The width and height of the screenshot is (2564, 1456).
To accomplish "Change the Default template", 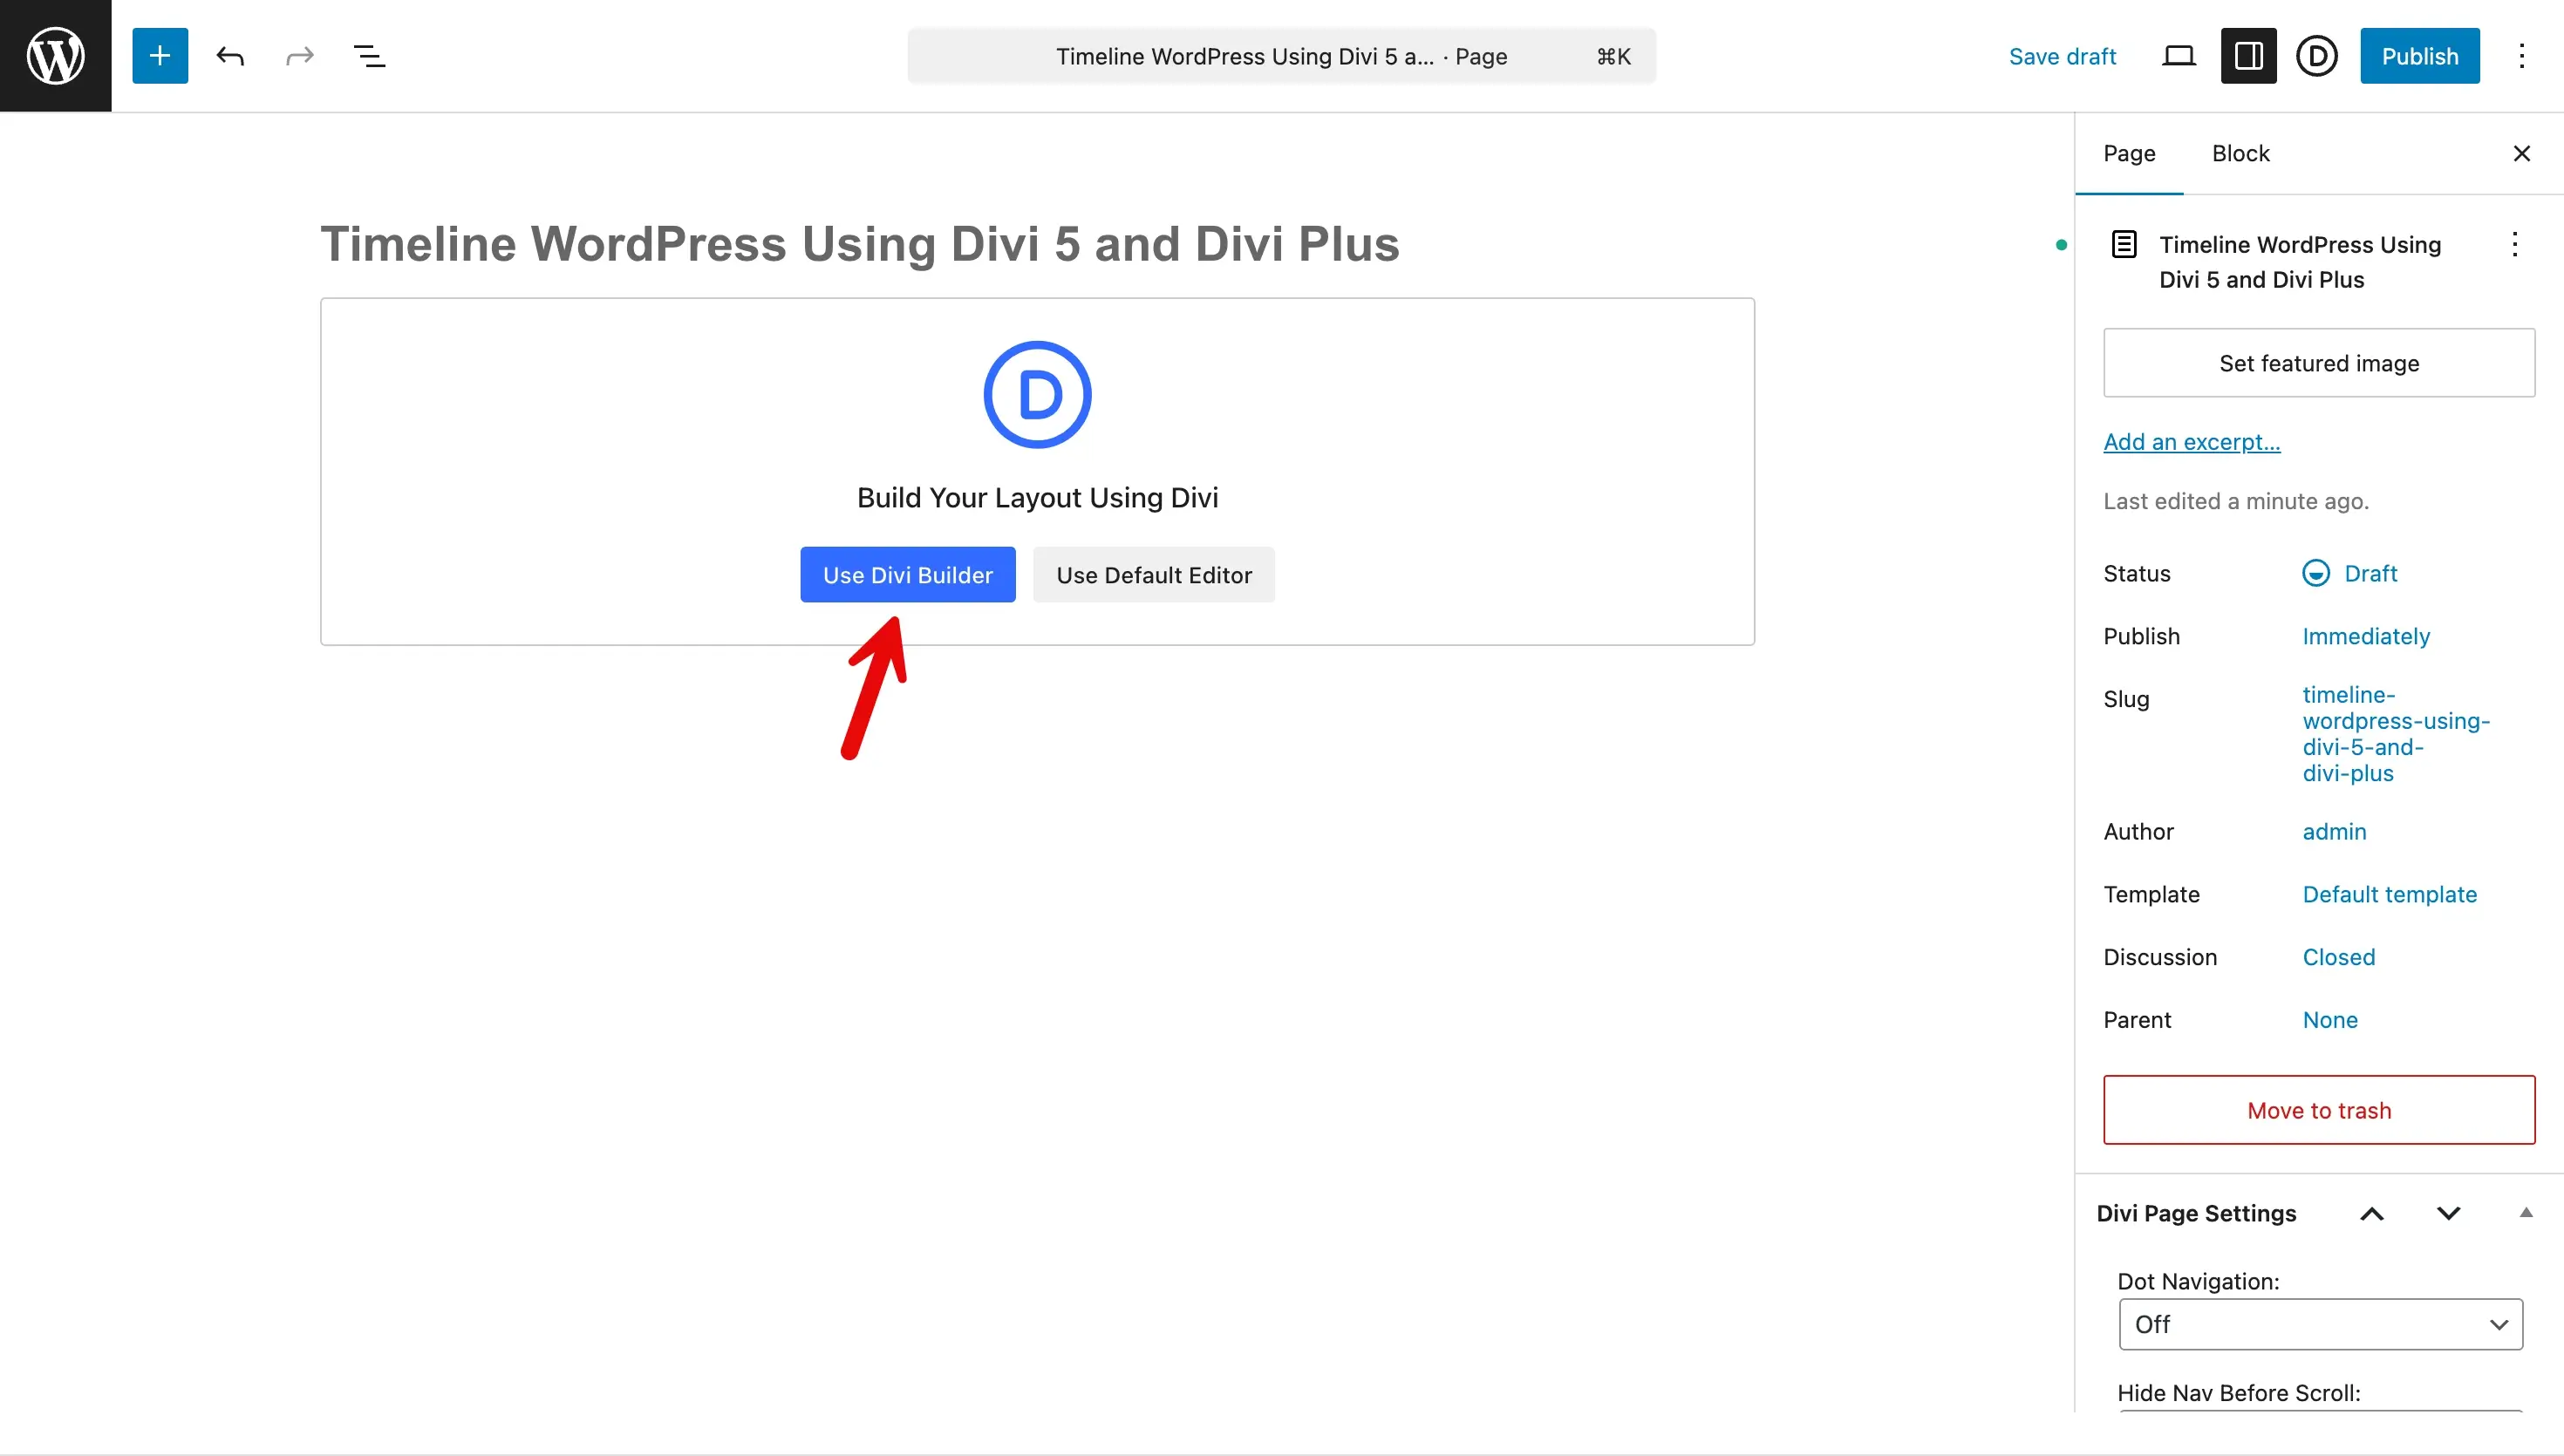I will coord(2390,894).
